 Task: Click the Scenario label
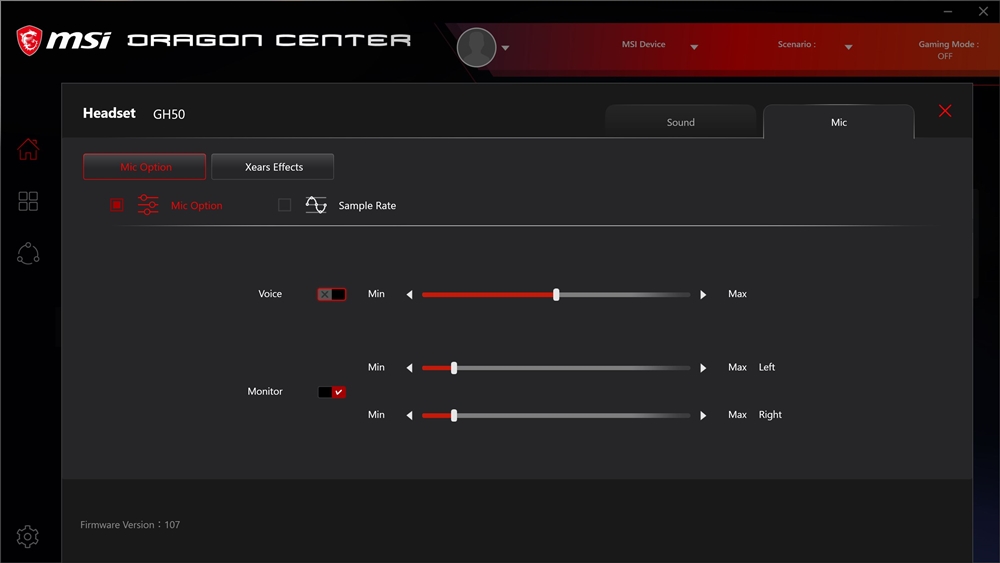(797, 44)
